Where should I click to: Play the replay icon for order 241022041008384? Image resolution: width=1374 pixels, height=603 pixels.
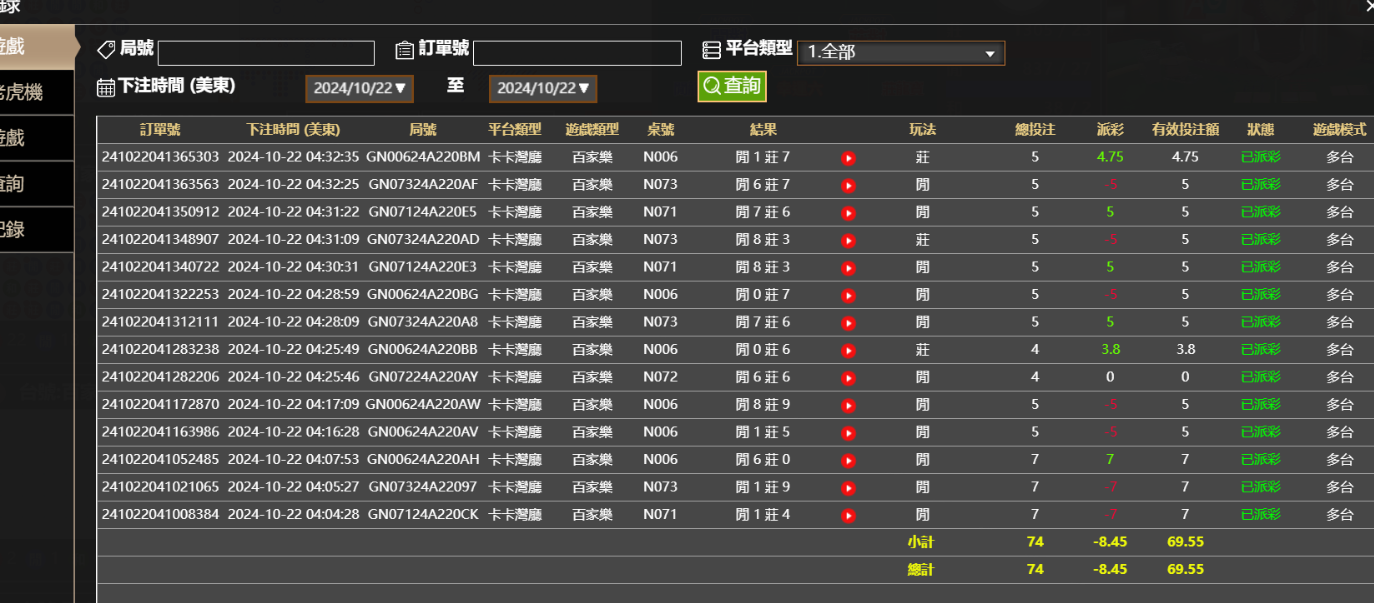(x=849, y=514)
